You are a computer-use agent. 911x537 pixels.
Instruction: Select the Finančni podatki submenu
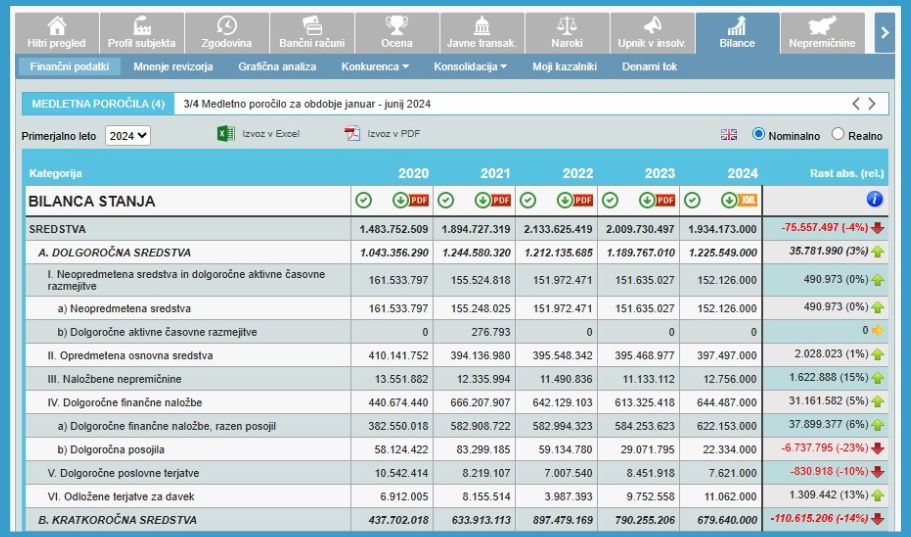pyautogui.click(x=69, y=66)
